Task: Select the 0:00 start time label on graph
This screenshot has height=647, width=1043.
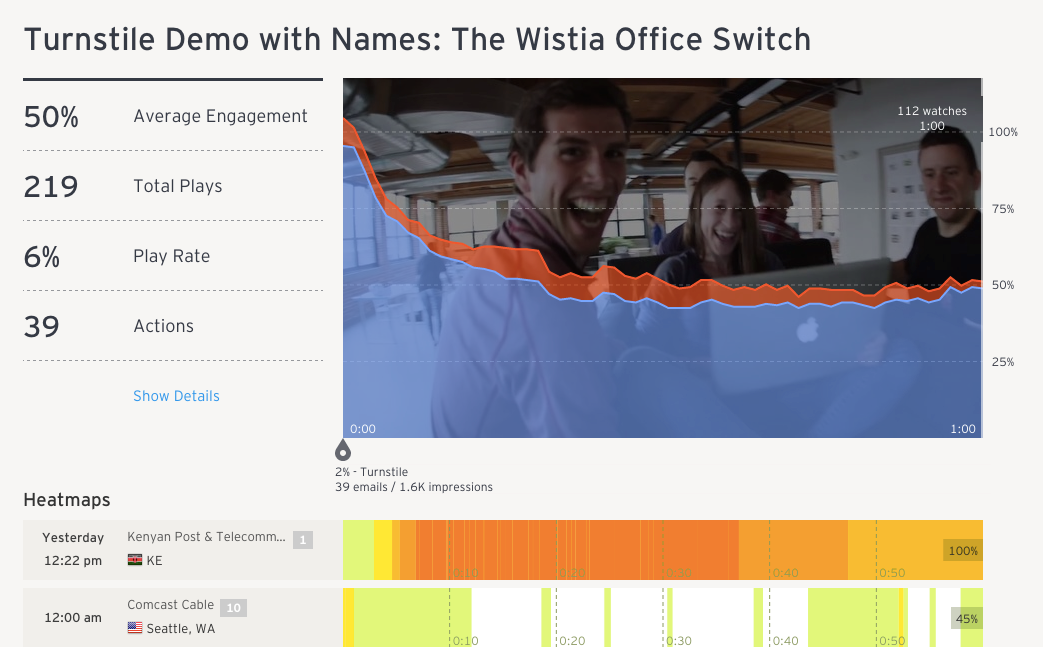Action: click(x=363, y=429)
